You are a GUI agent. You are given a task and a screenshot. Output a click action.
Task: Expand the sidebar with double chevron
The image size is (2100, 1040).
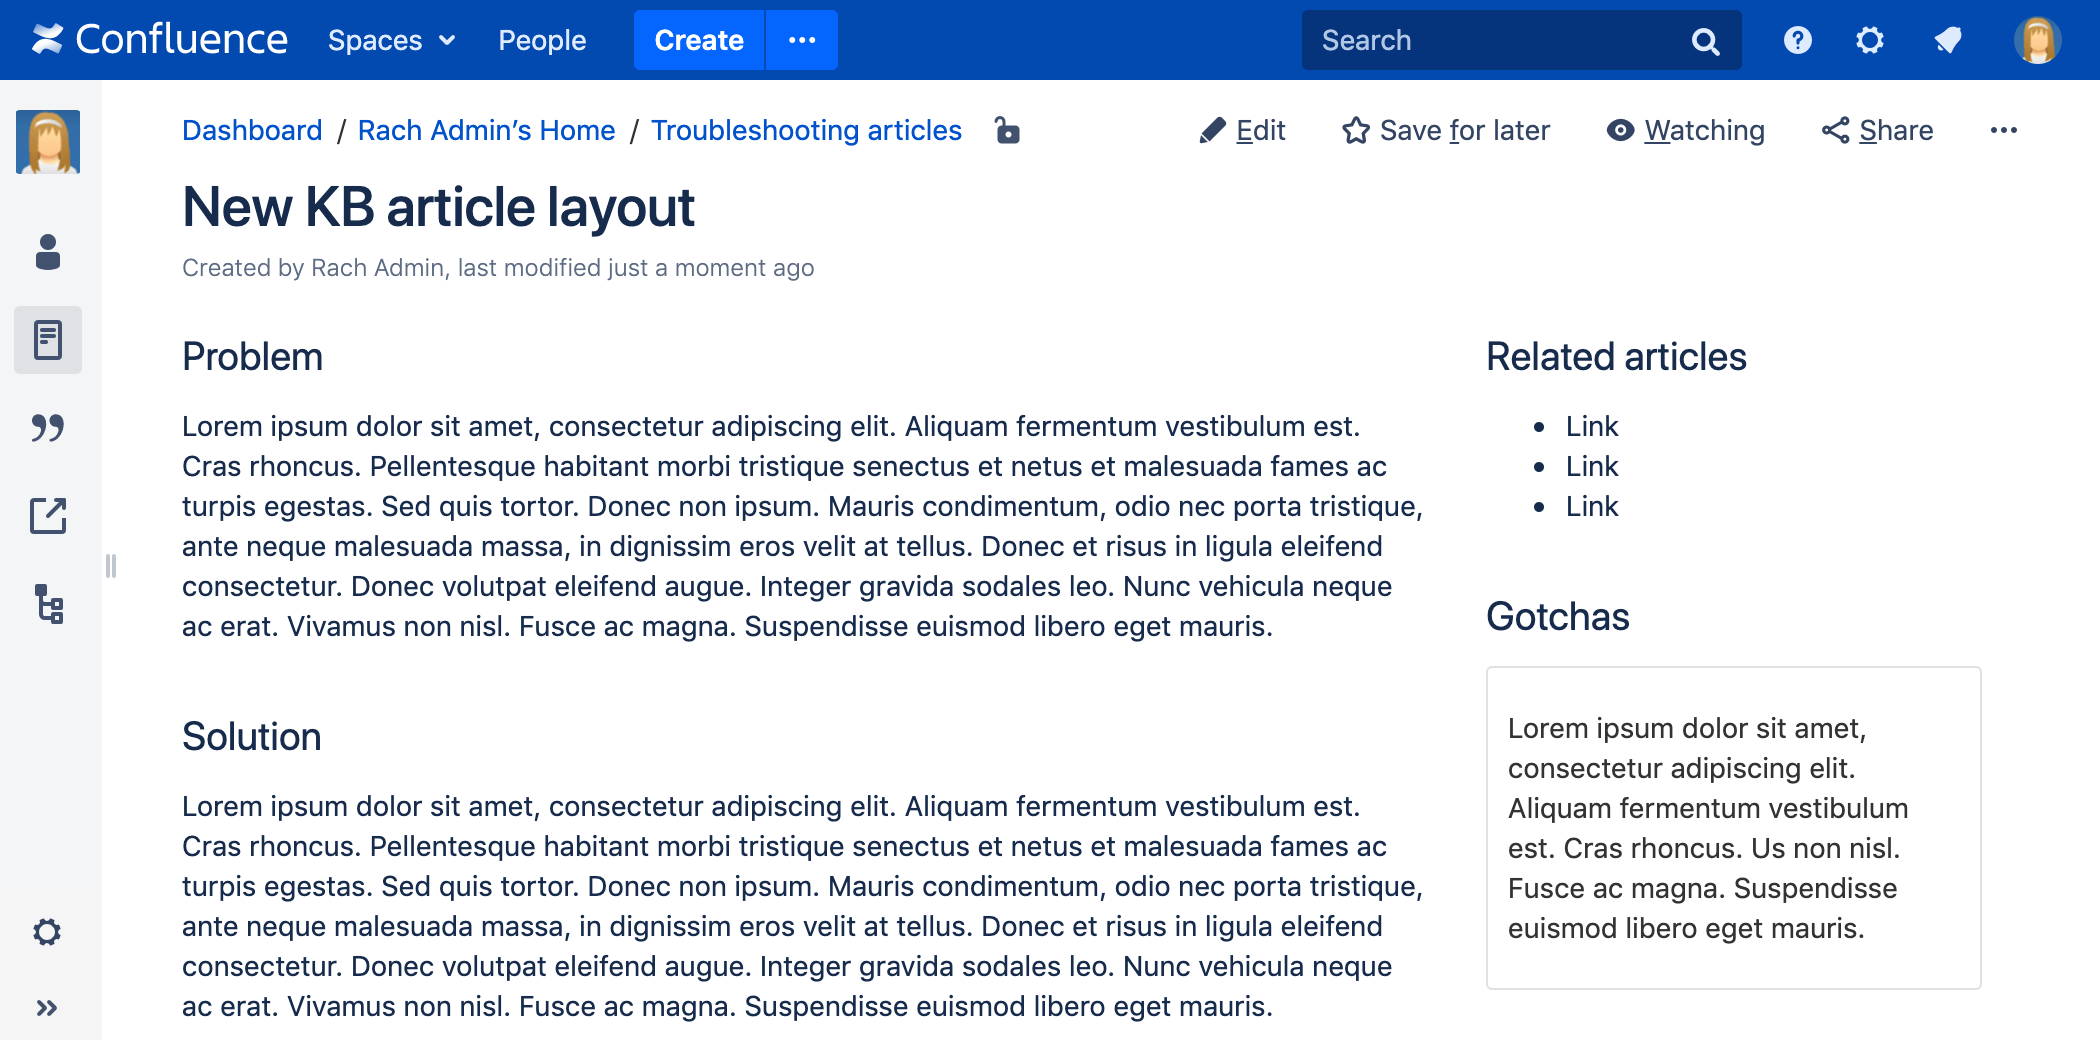pos(47,1008)
